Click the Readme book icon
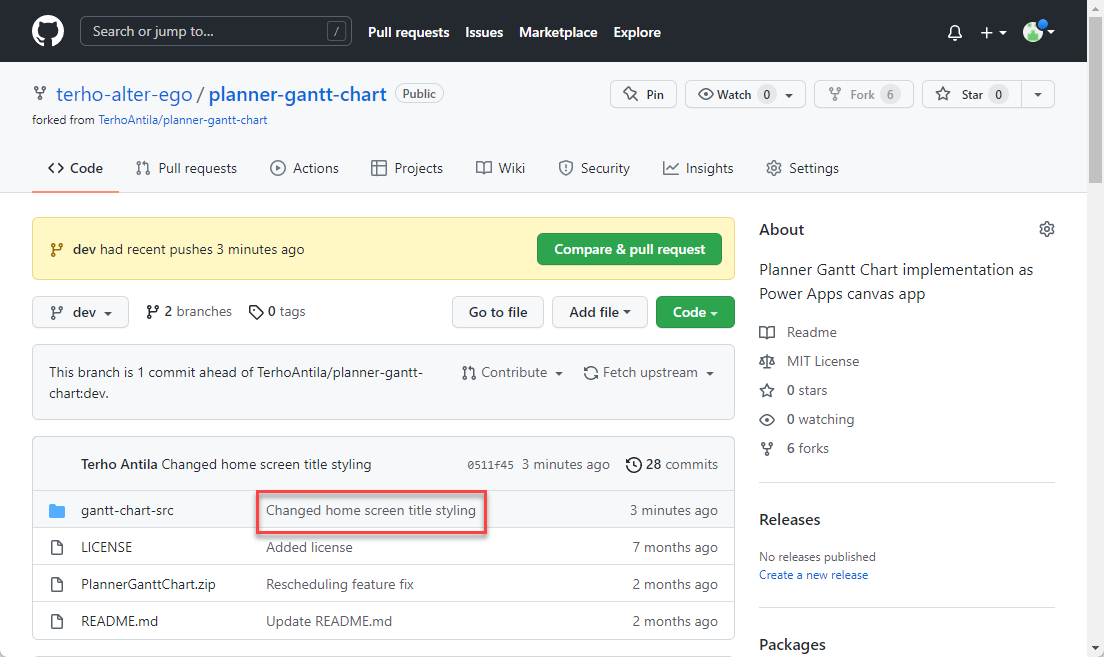 [767, 332]
